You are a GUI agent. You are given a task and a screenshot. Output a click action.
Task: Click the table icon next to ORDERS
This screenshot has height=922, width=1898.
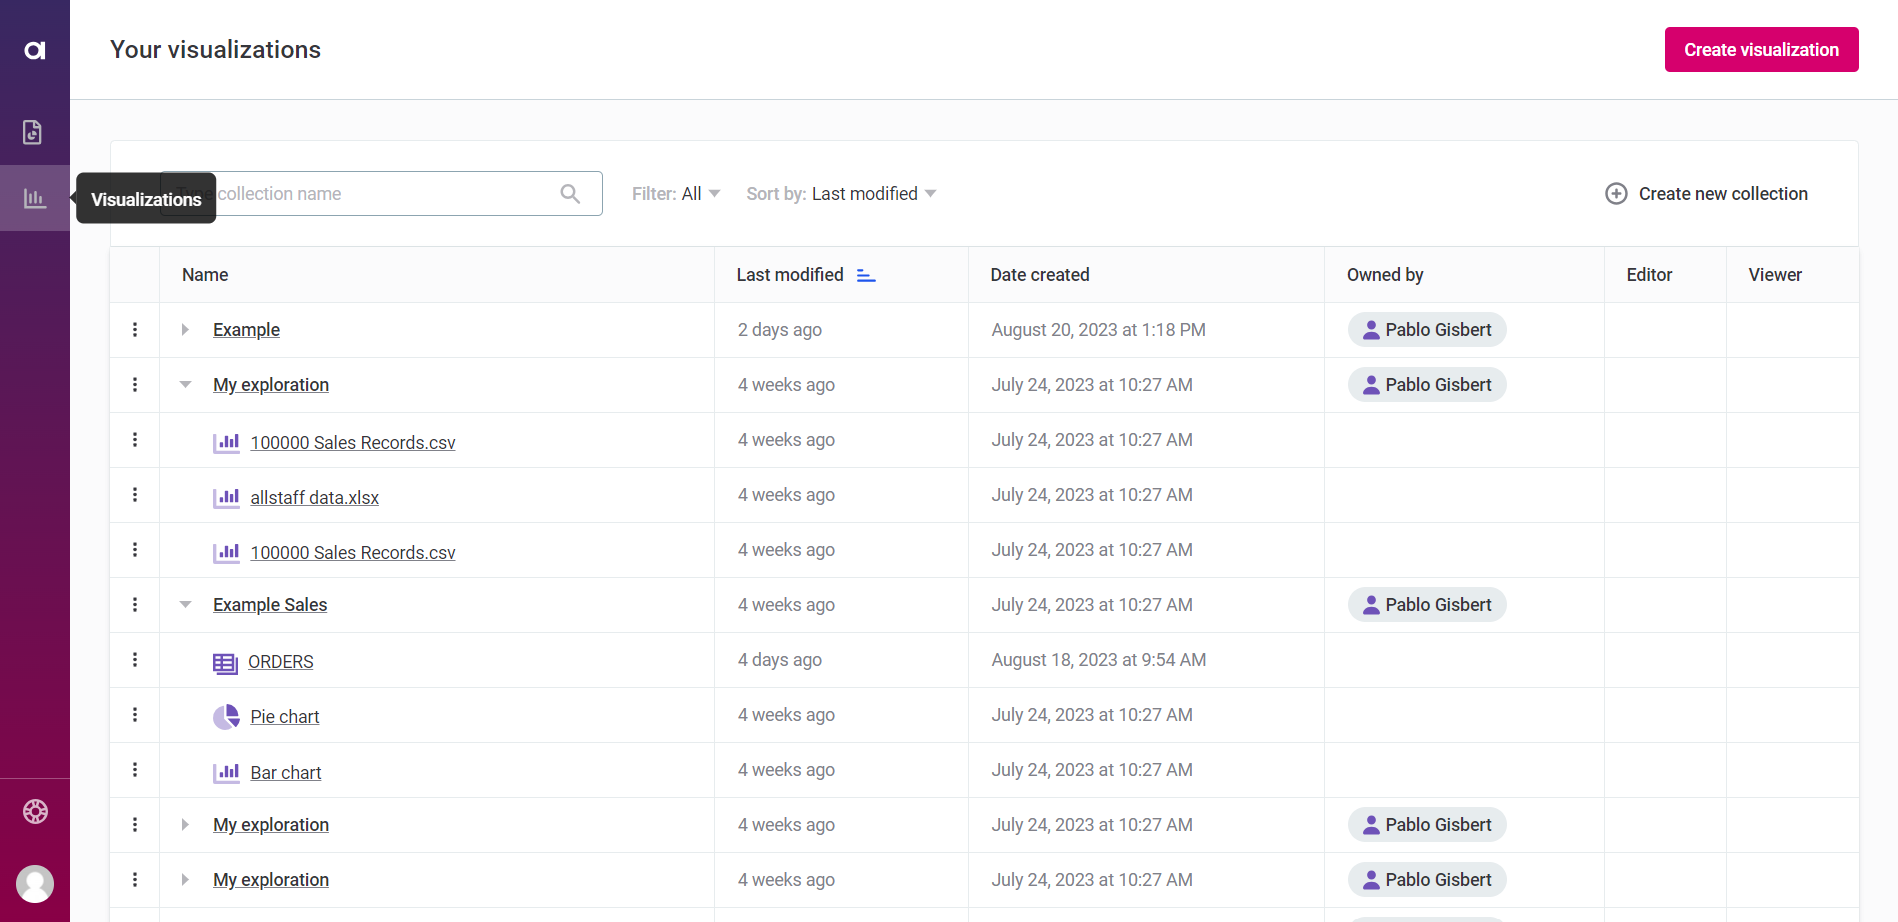226,661
